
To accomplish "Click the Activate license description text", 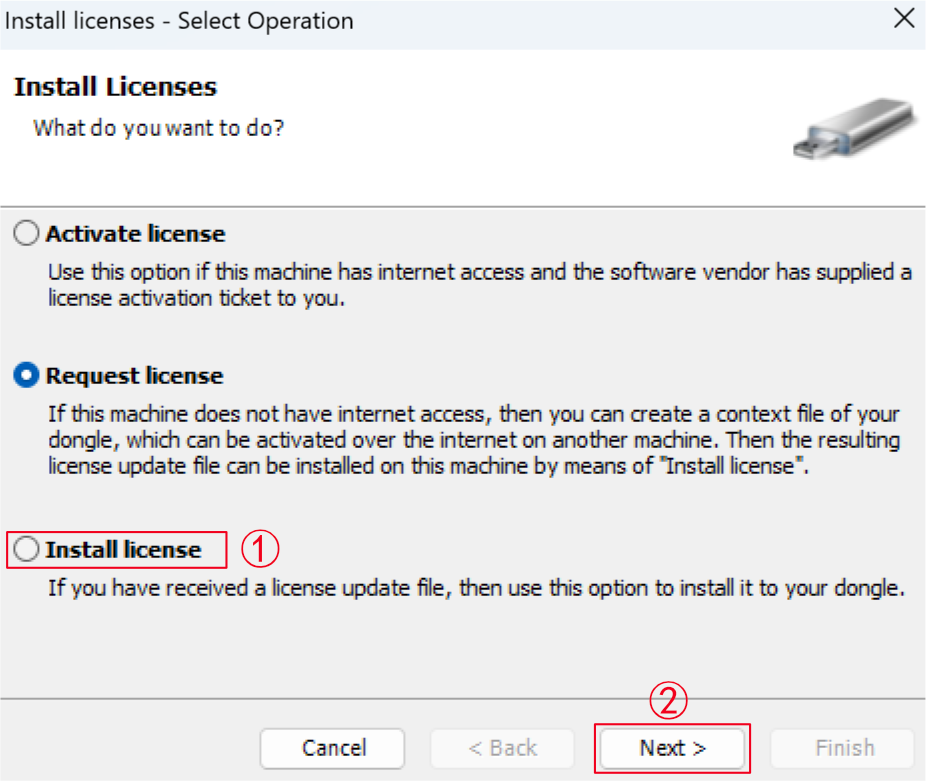I will [480, 285].
